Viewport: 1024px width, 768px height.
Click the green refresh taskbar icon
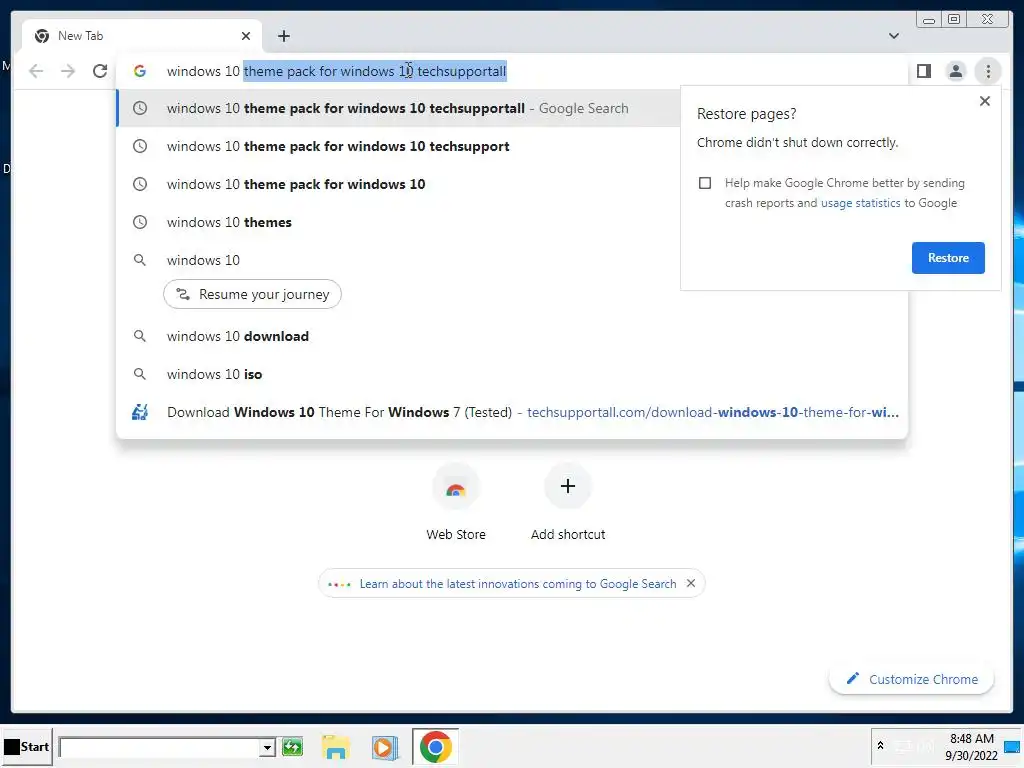[x=292, y=746]
